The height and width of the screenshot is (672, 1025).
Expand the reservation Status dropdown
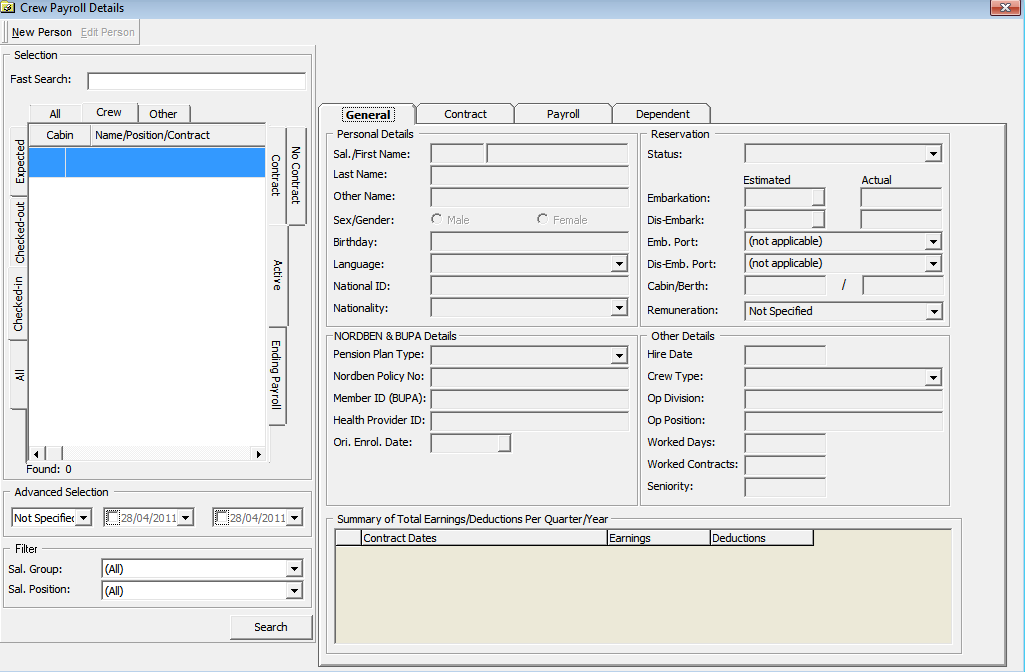tap(933, 154)
